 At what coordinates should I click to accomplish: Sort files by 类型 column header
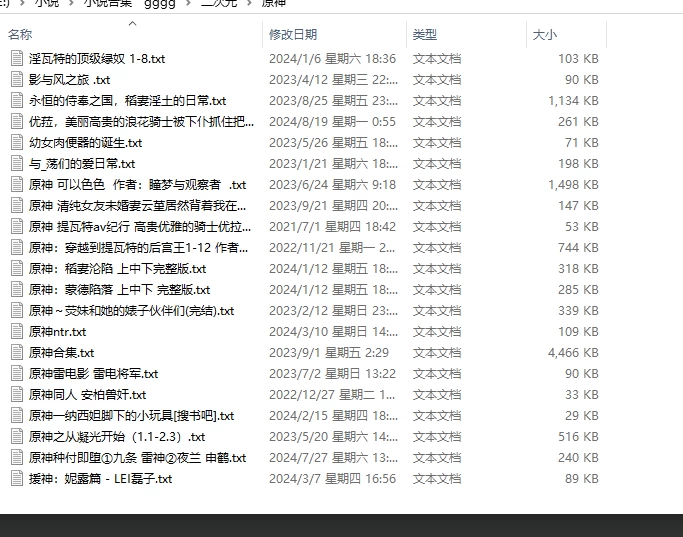(x=425, y=34)
